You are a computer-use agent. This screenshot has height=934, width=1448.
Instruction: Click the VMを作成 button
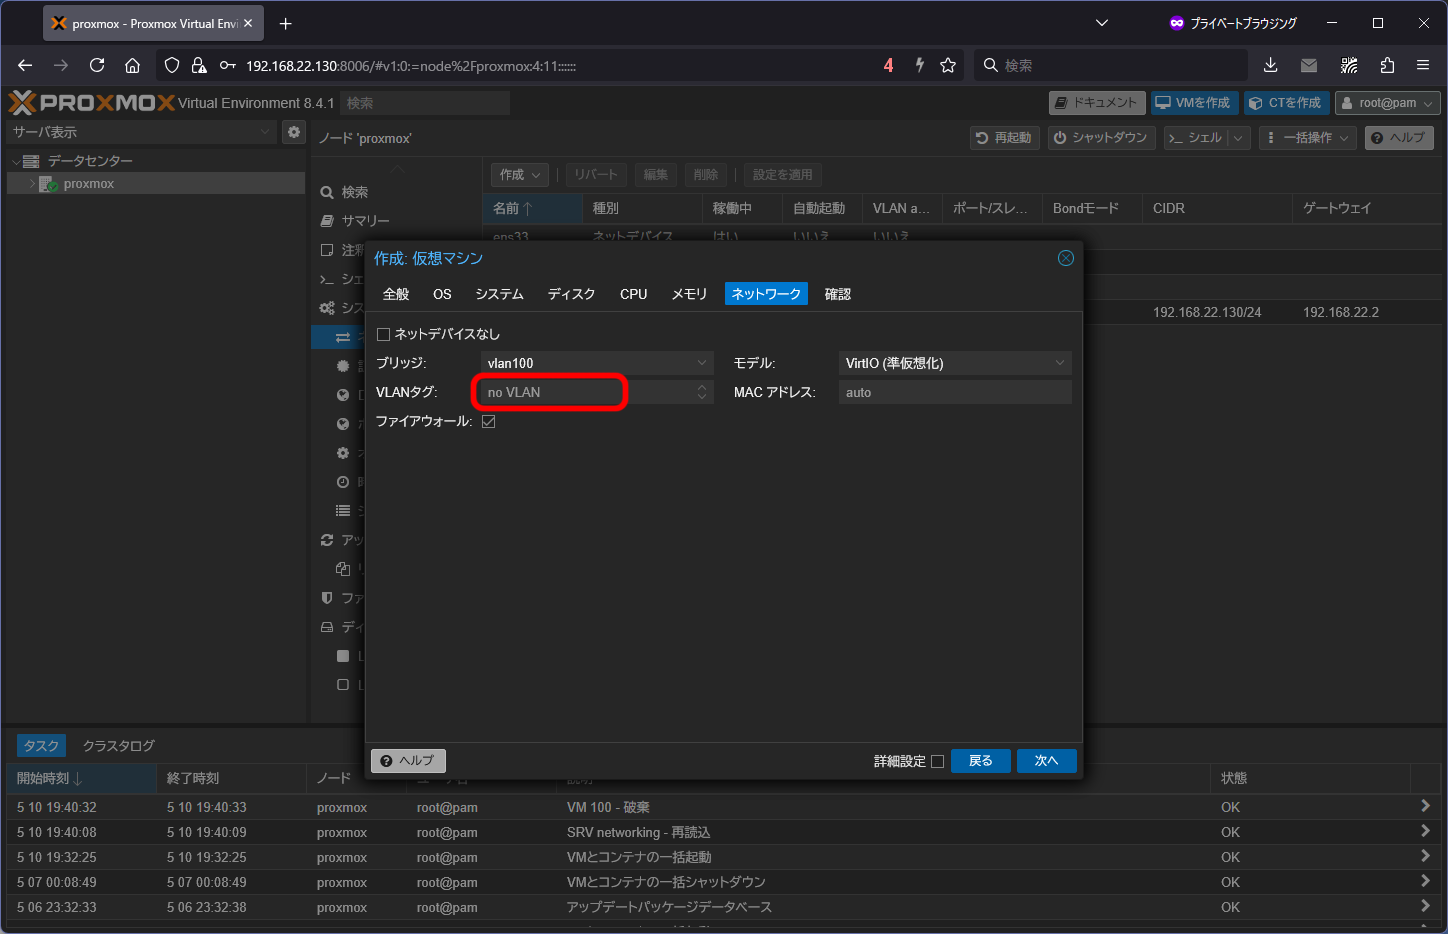point(1195,103)
